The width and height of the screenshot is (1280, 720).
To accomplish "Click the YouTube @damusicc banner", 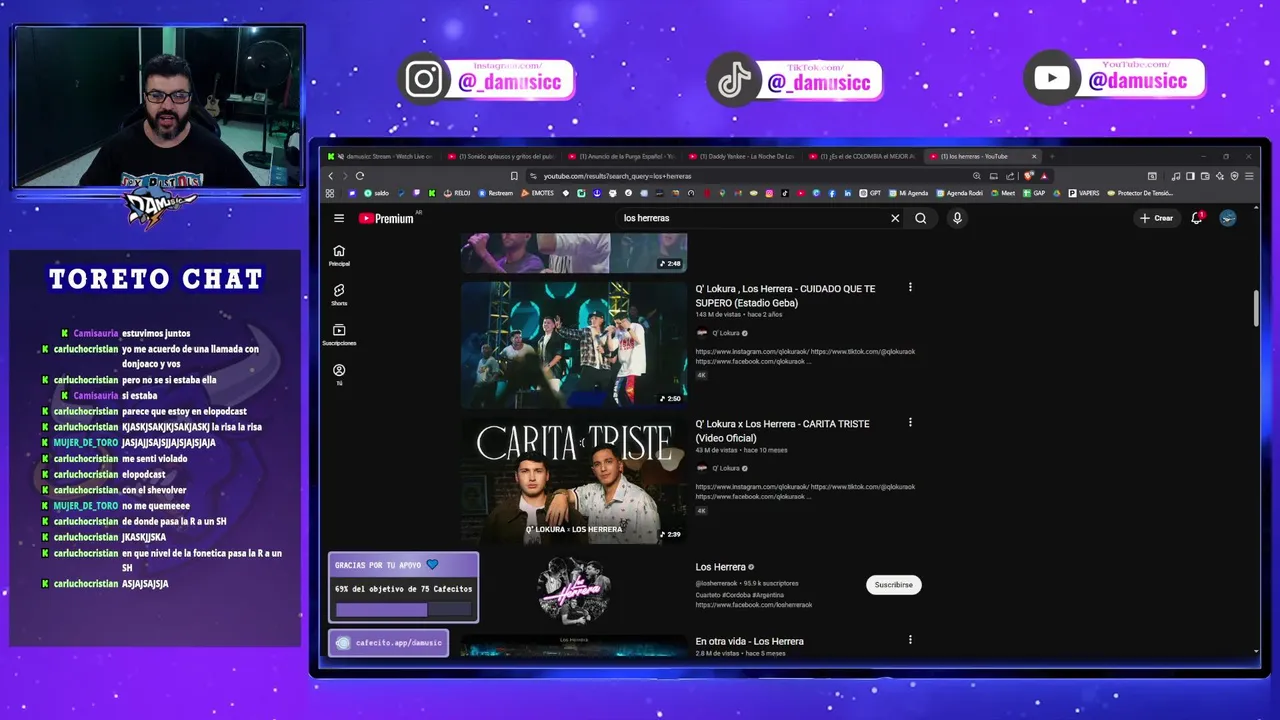I will 1114,78.
